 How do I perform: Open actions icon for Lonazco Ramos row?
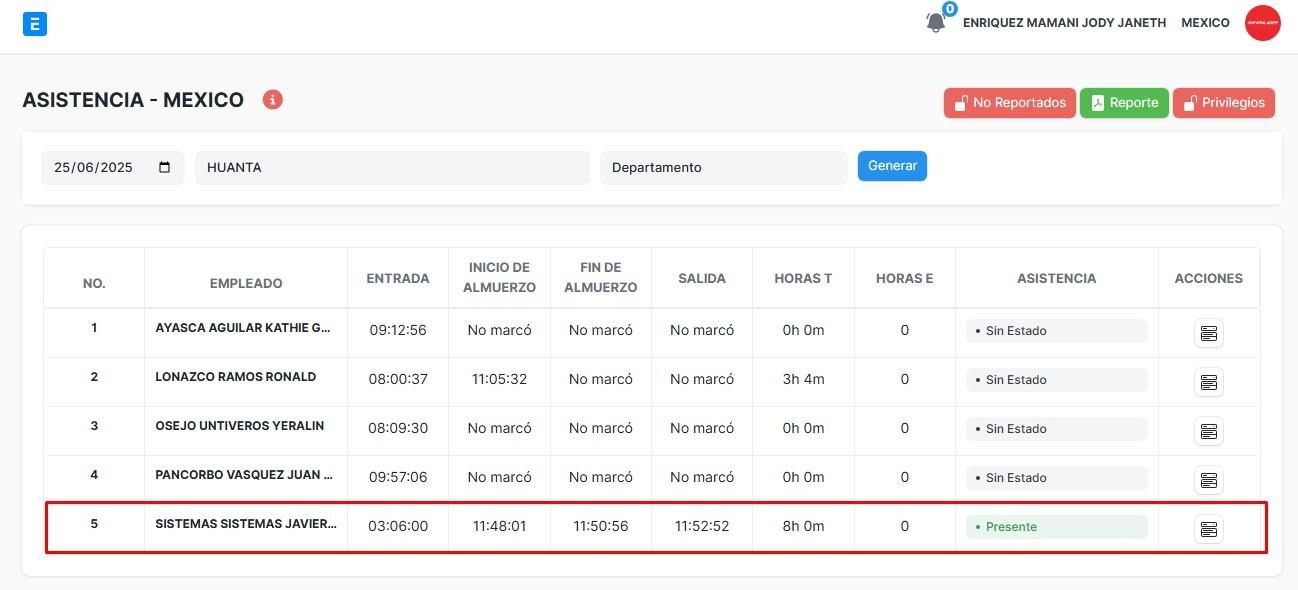(x=1208, y=382)
